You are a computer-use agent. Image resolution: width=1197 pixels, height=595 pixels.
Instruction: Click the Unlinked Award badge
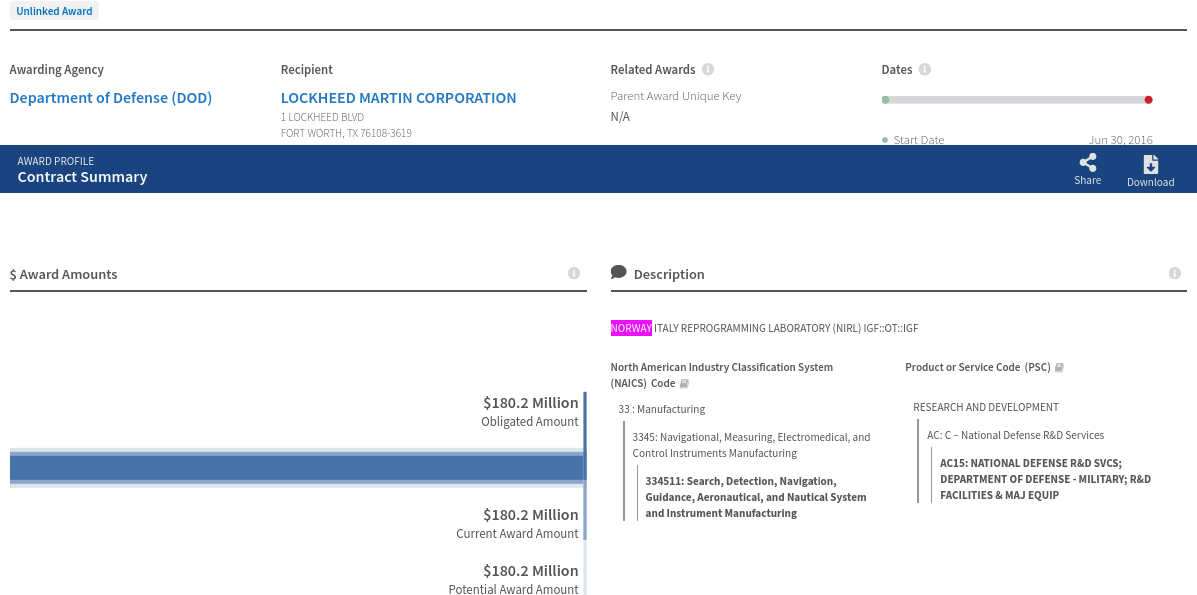coord(54,11)
